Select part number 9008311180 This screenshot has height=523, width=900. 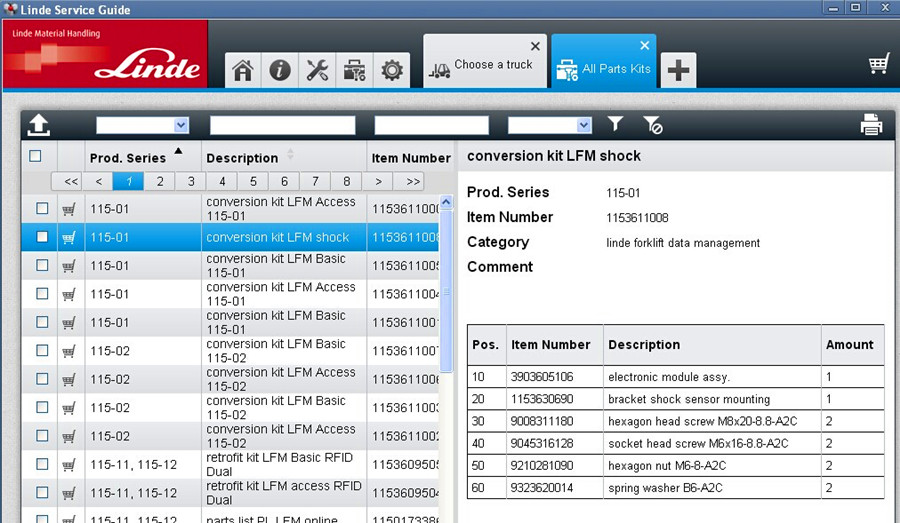click(542, 421)
